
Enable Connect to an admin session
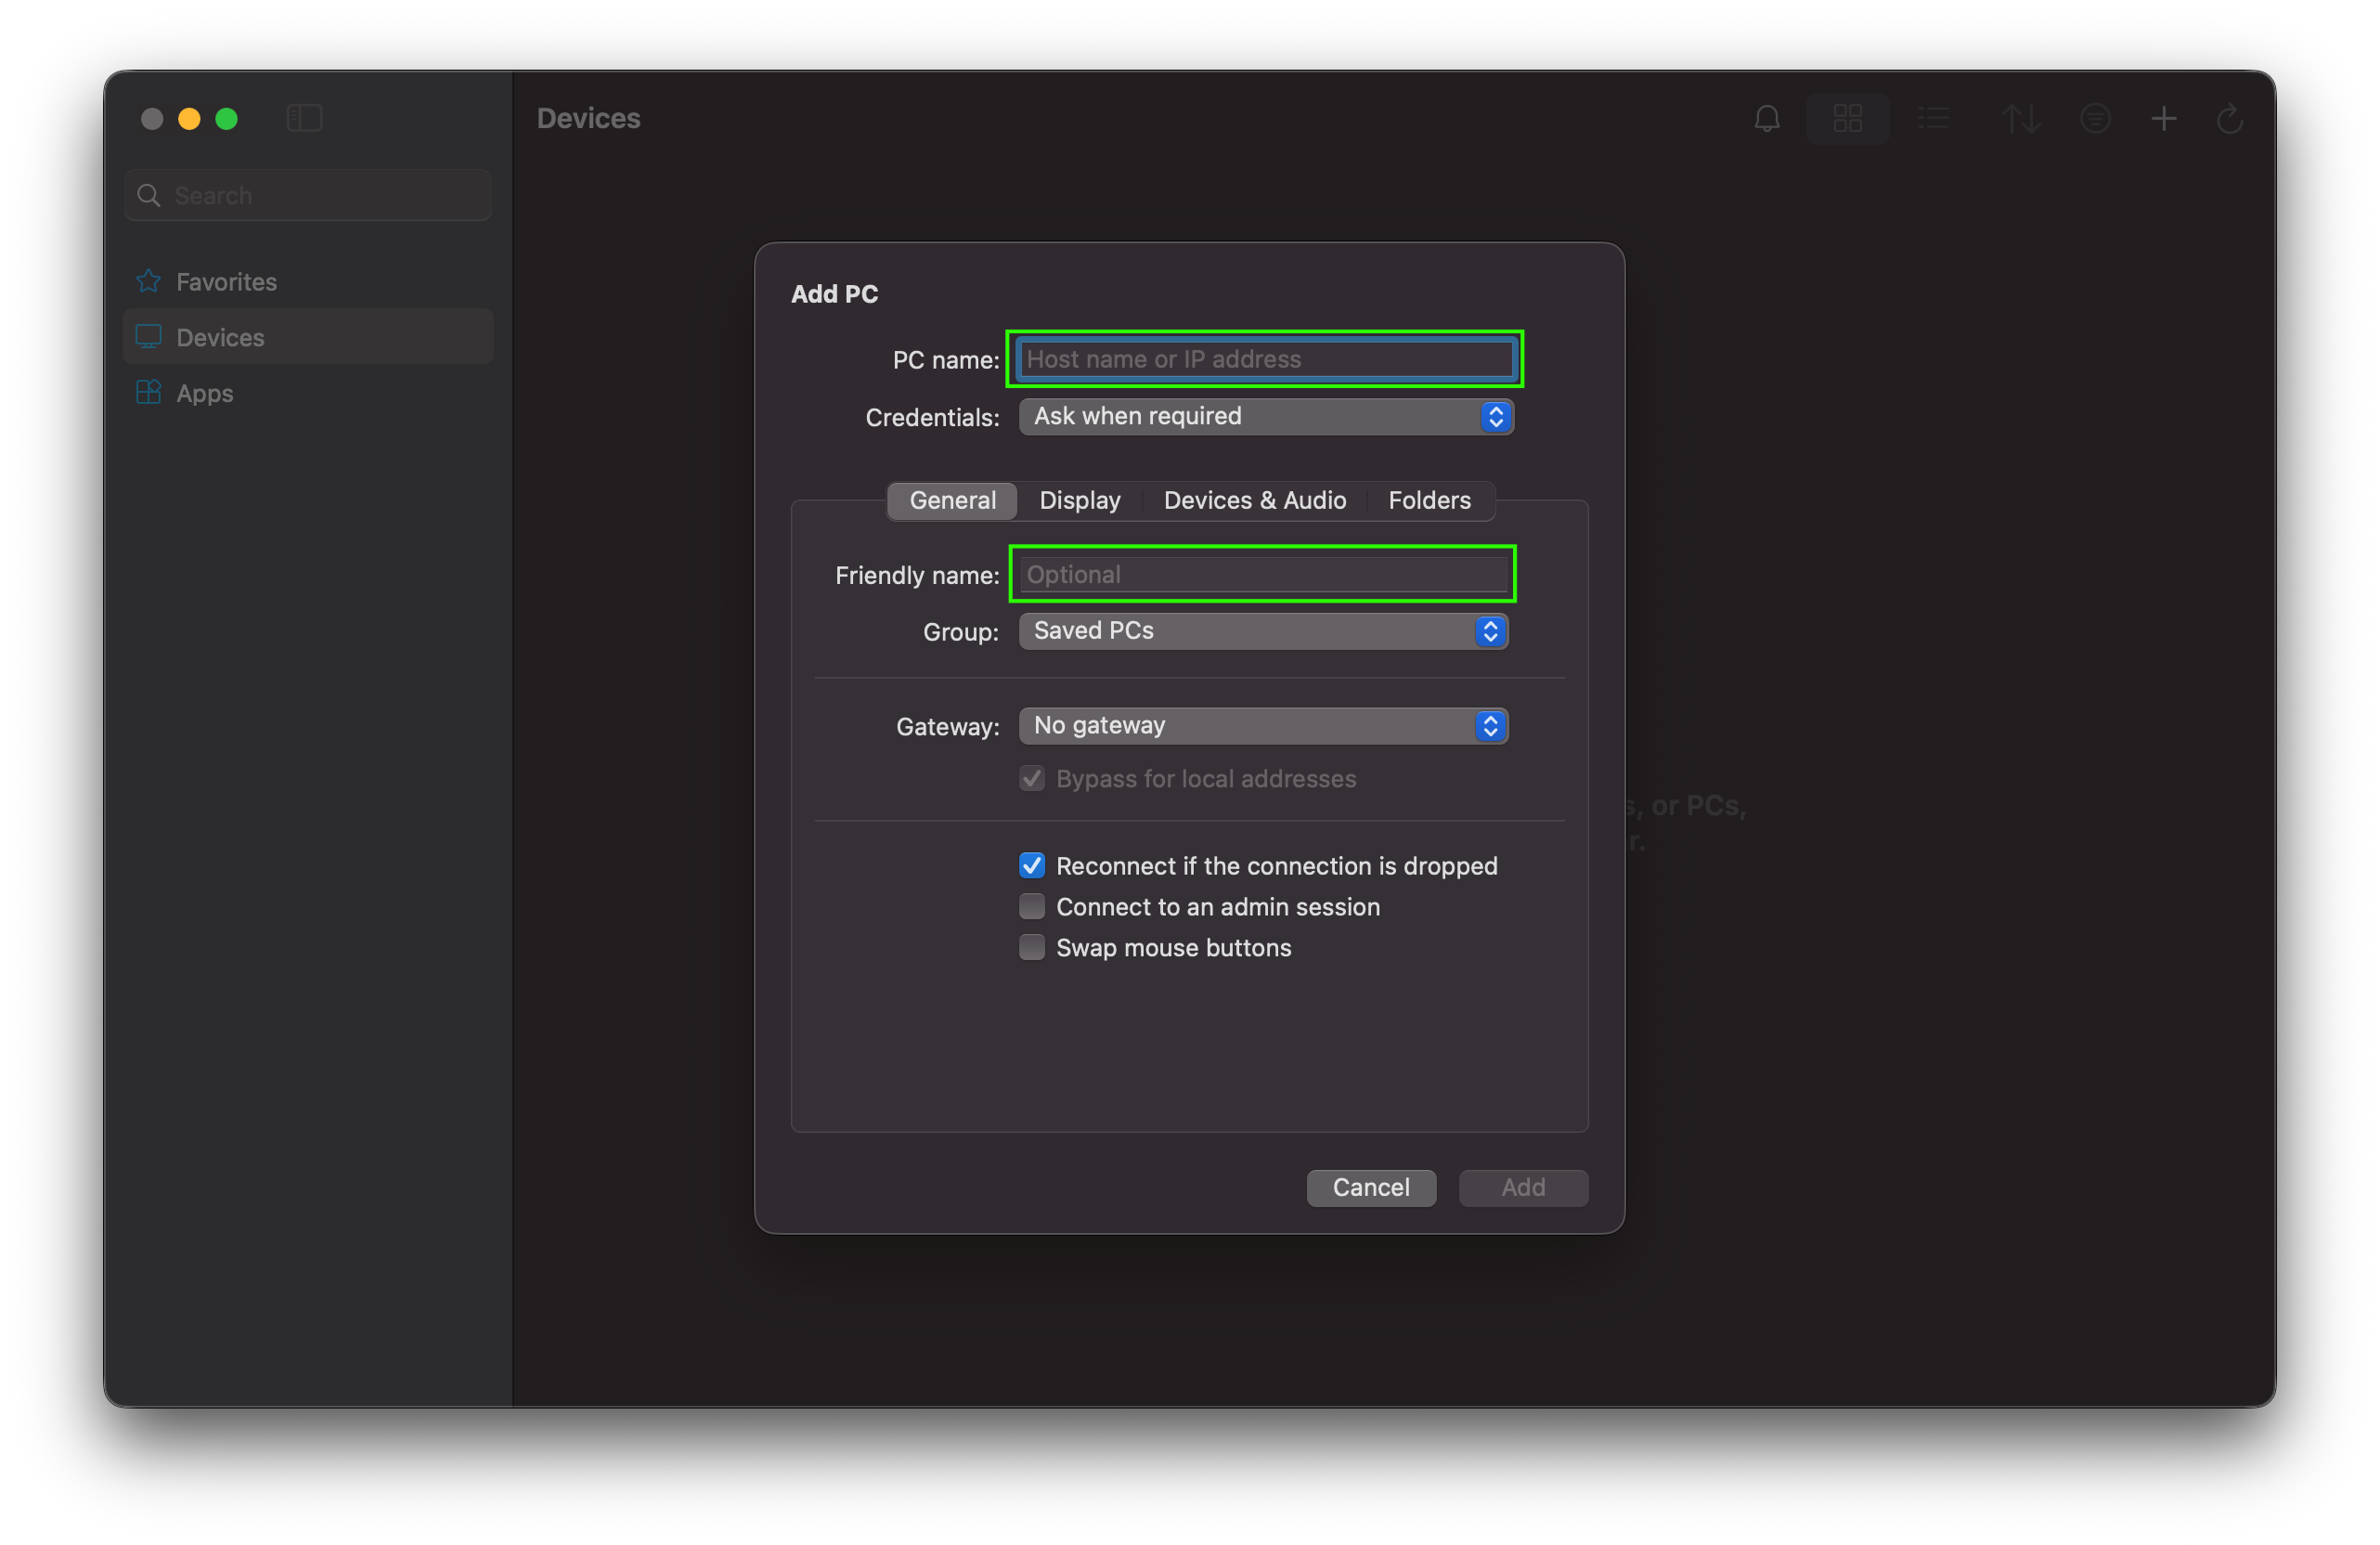click(x=1031, y=906)
